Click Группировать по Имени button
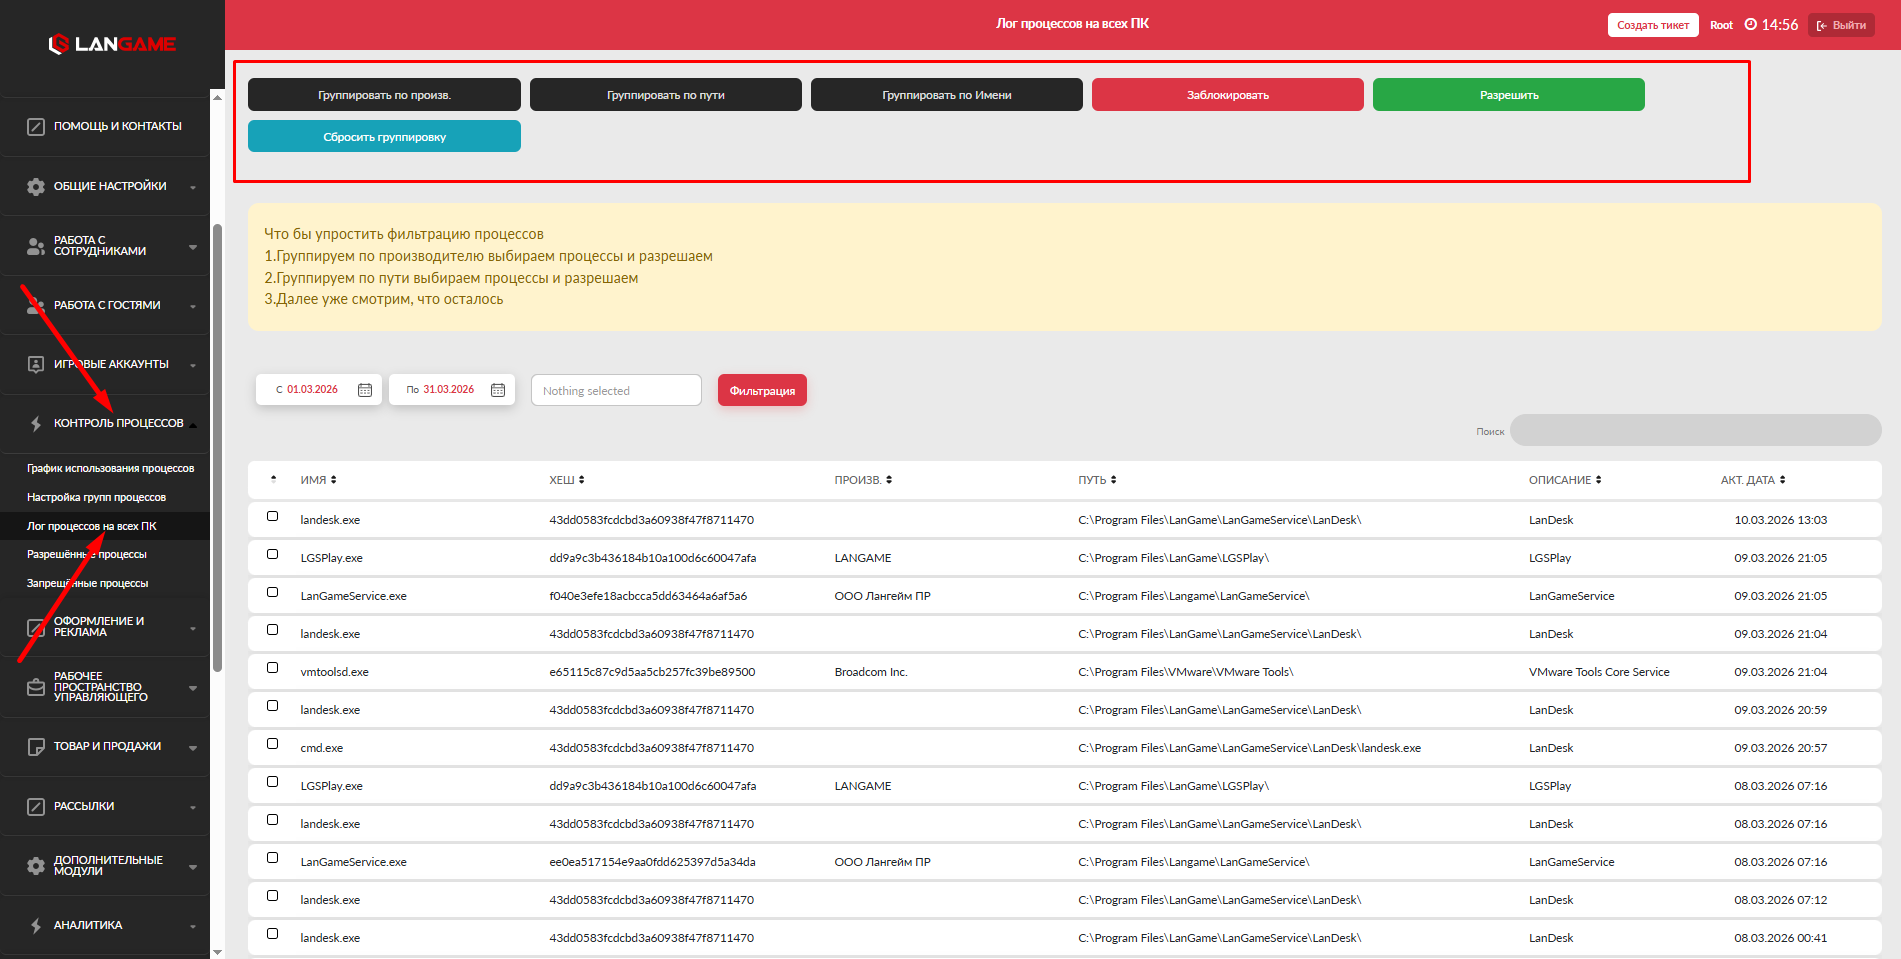The width and height of the screenshot is (1901, 959). 947,95
